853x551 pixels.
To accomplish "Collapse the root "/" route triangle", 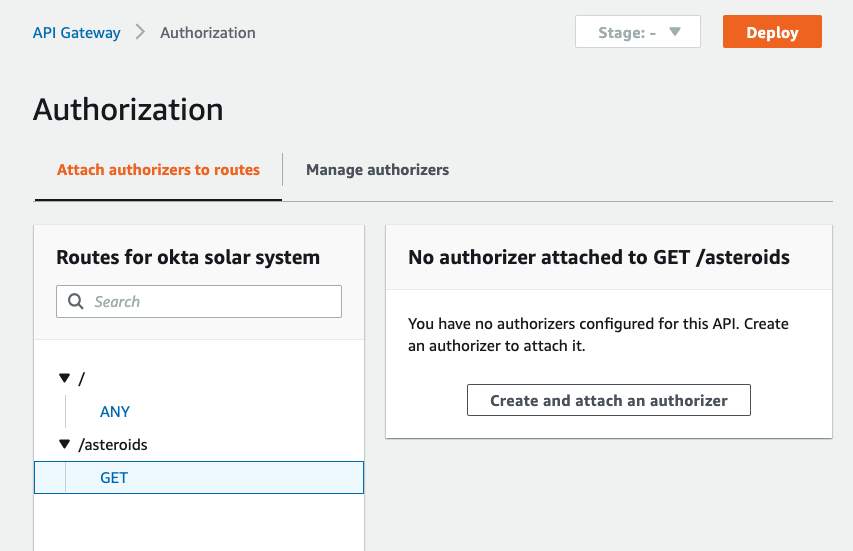I will coord(65,378).
